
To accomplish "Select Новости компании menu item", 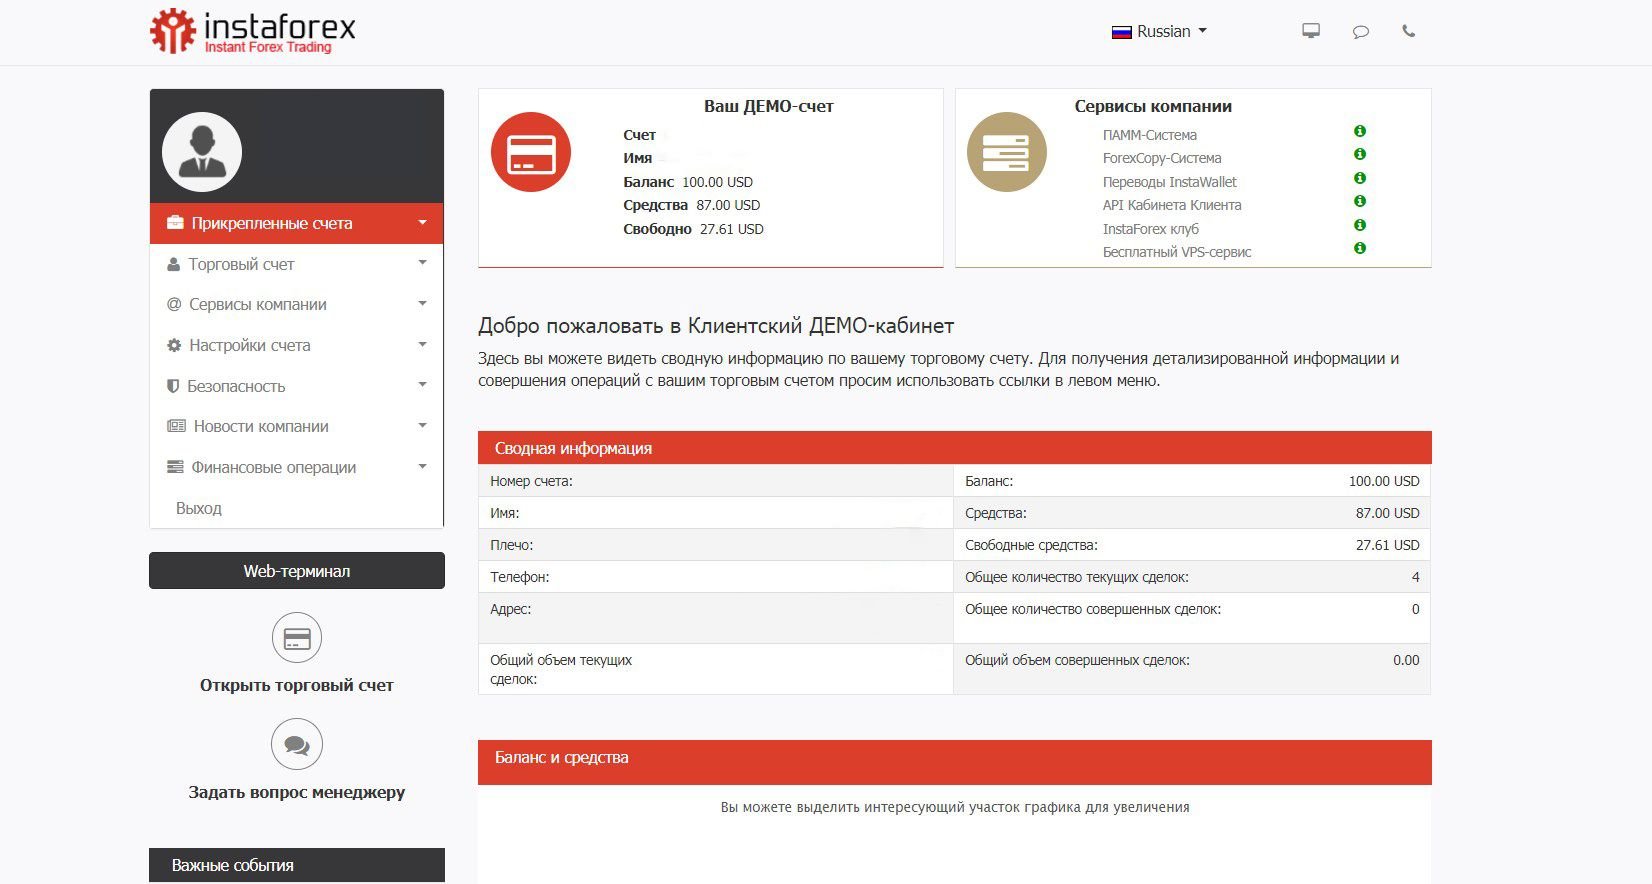I will point(296,426).
